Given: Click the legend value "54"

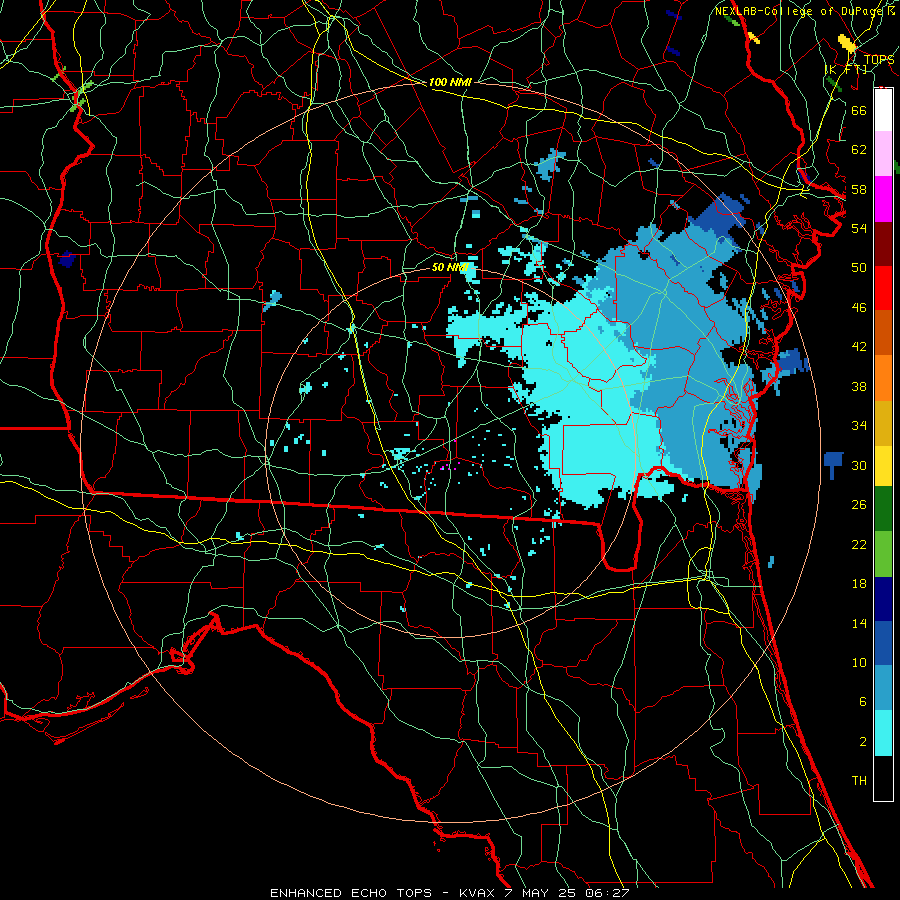Looking at the screenshot, I should (859, 228).
